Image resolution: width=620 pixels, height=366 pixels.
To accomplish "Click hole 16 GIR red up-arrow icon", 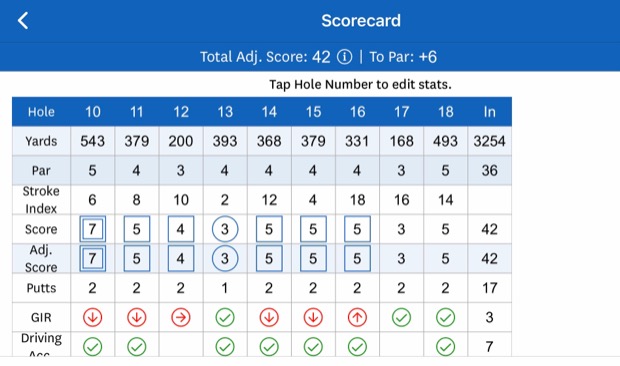I will 357,317.
